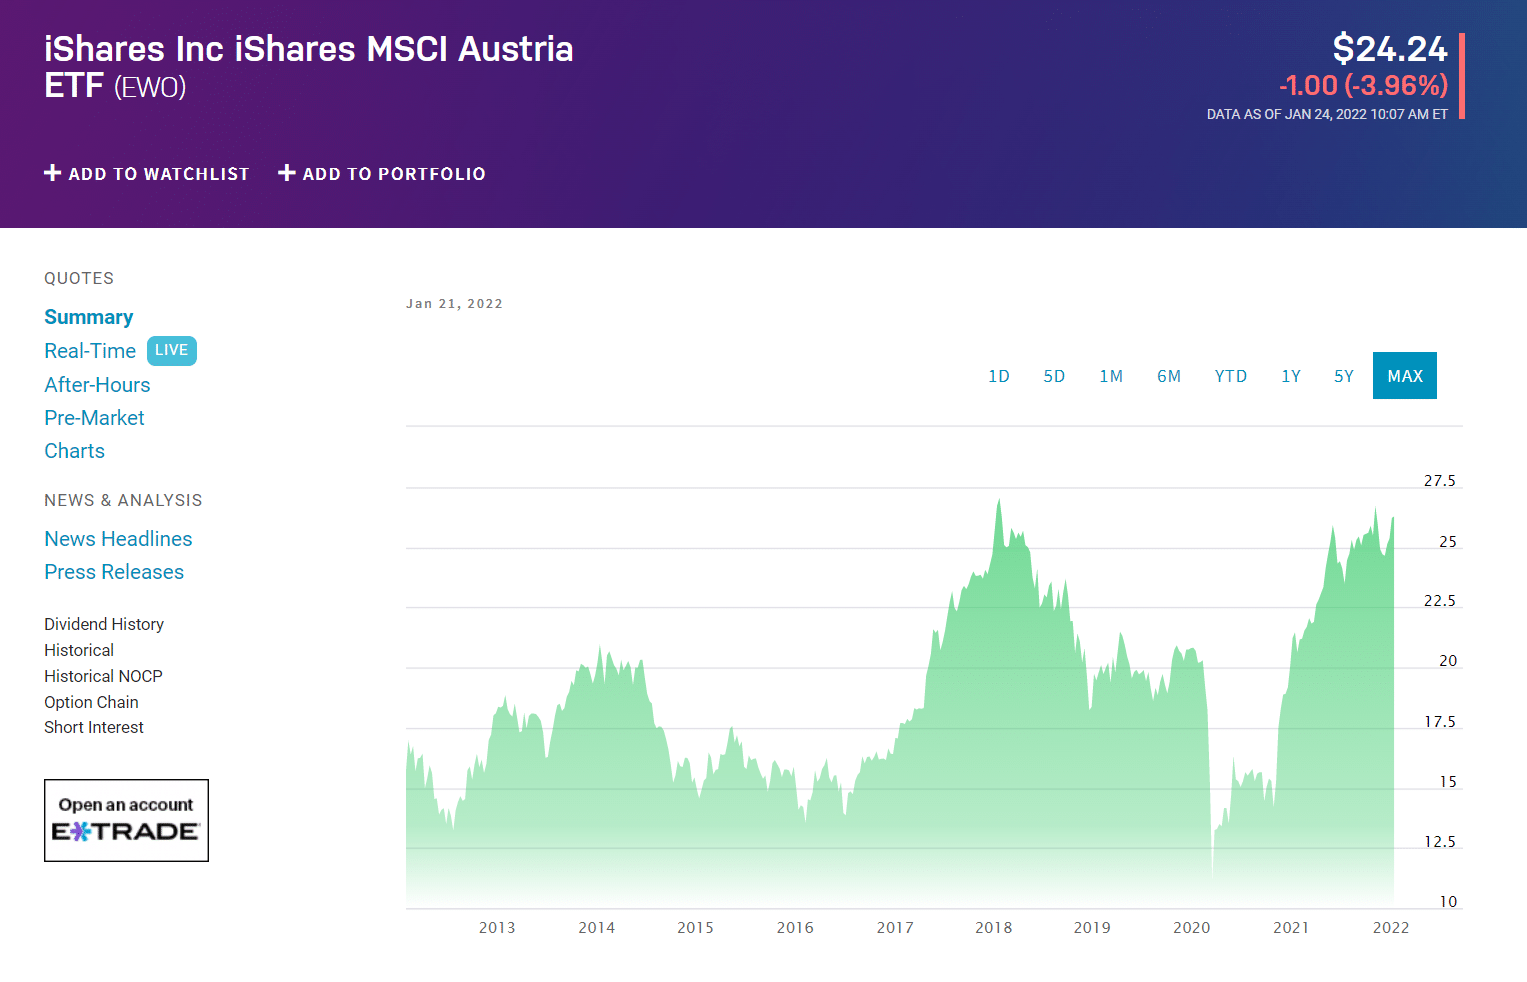Screen dimensions: 1527x982
Task: Open the Charts link in sidebar
Action: pyautogui.click(x=74, y=451)
